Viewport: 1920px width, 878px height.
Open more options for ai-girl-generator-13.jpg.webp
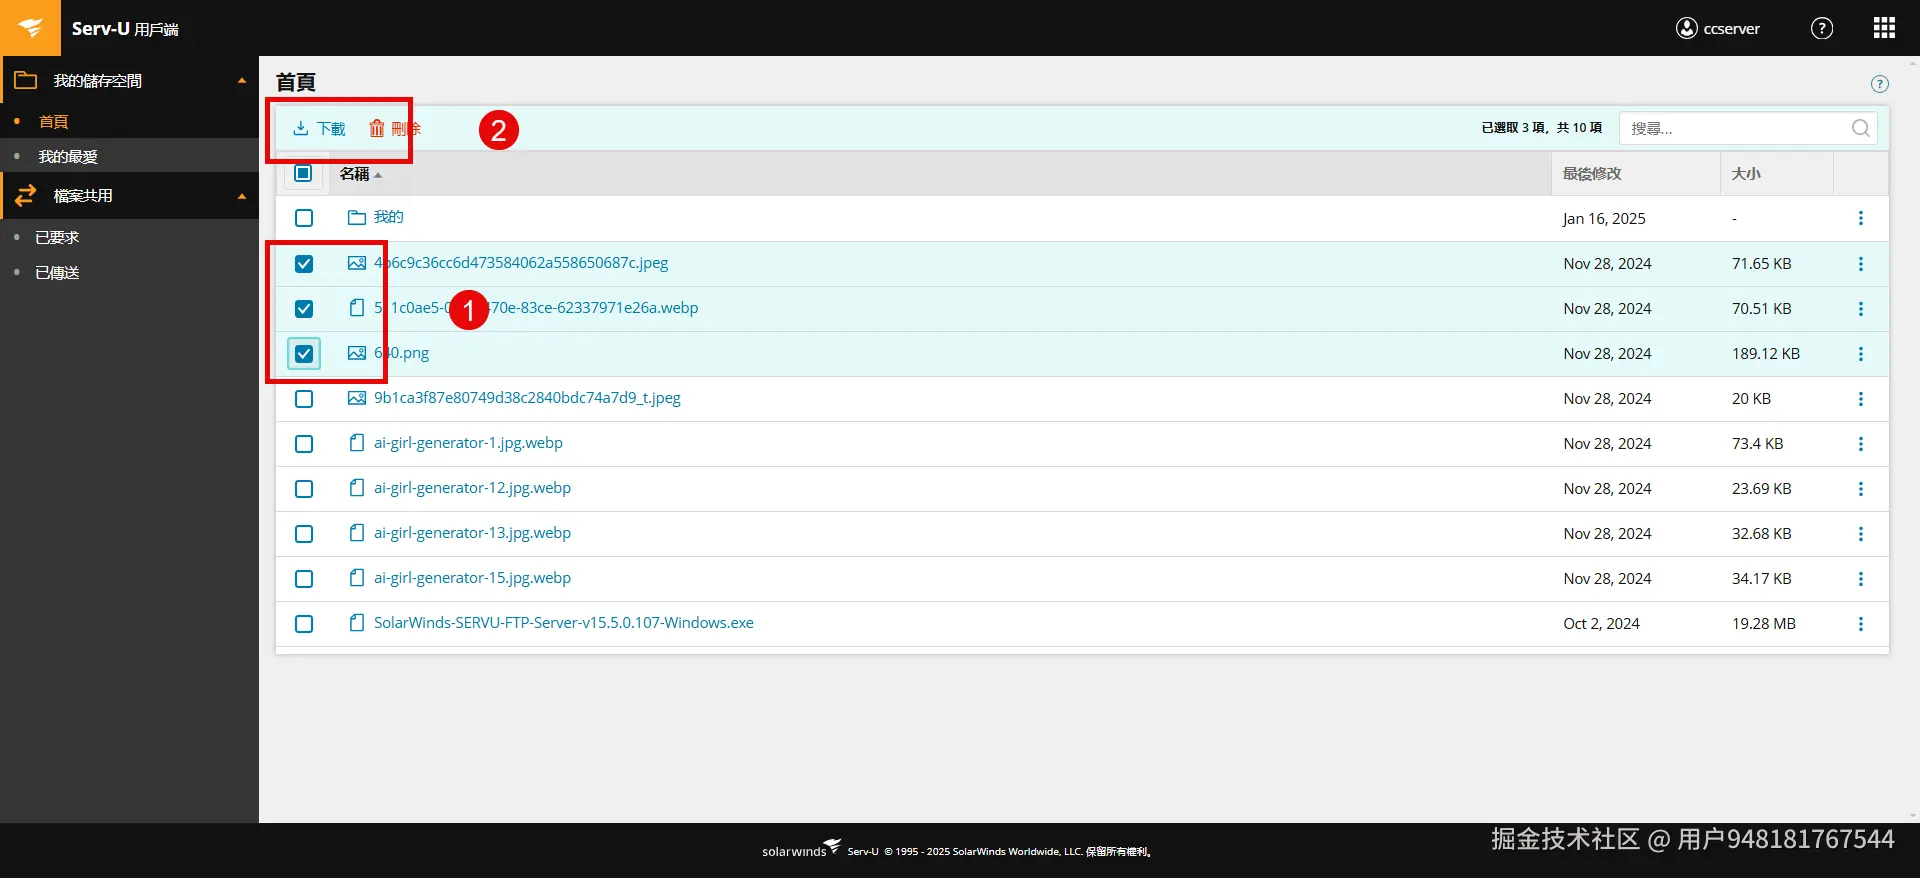click(1860, 534)
